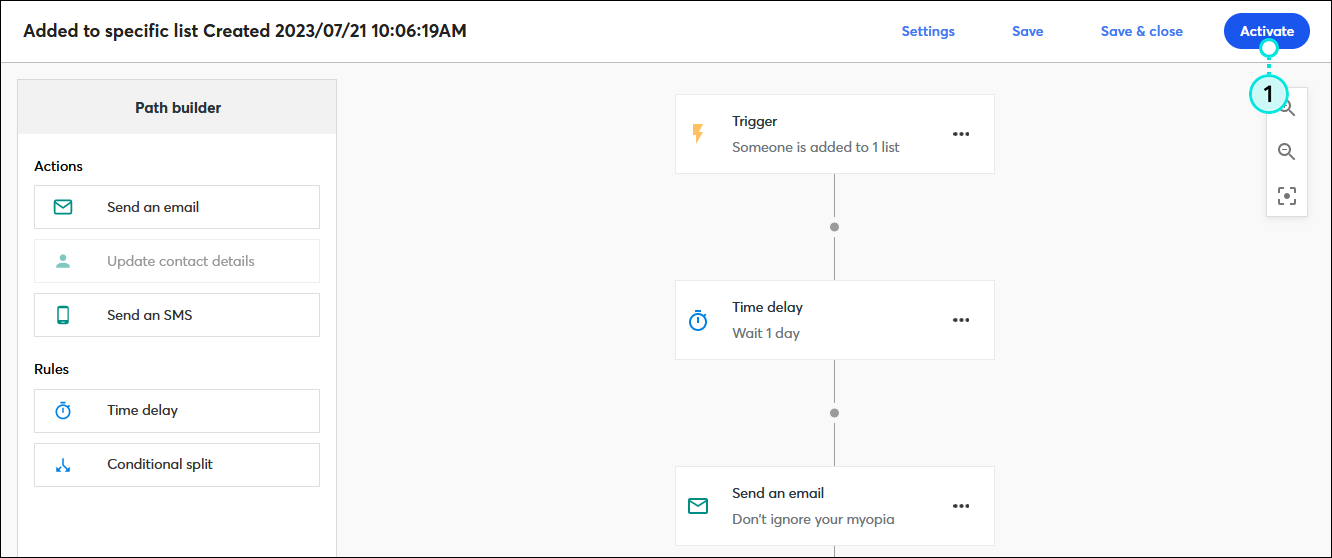Add Conditional split rule

[177, 464]
